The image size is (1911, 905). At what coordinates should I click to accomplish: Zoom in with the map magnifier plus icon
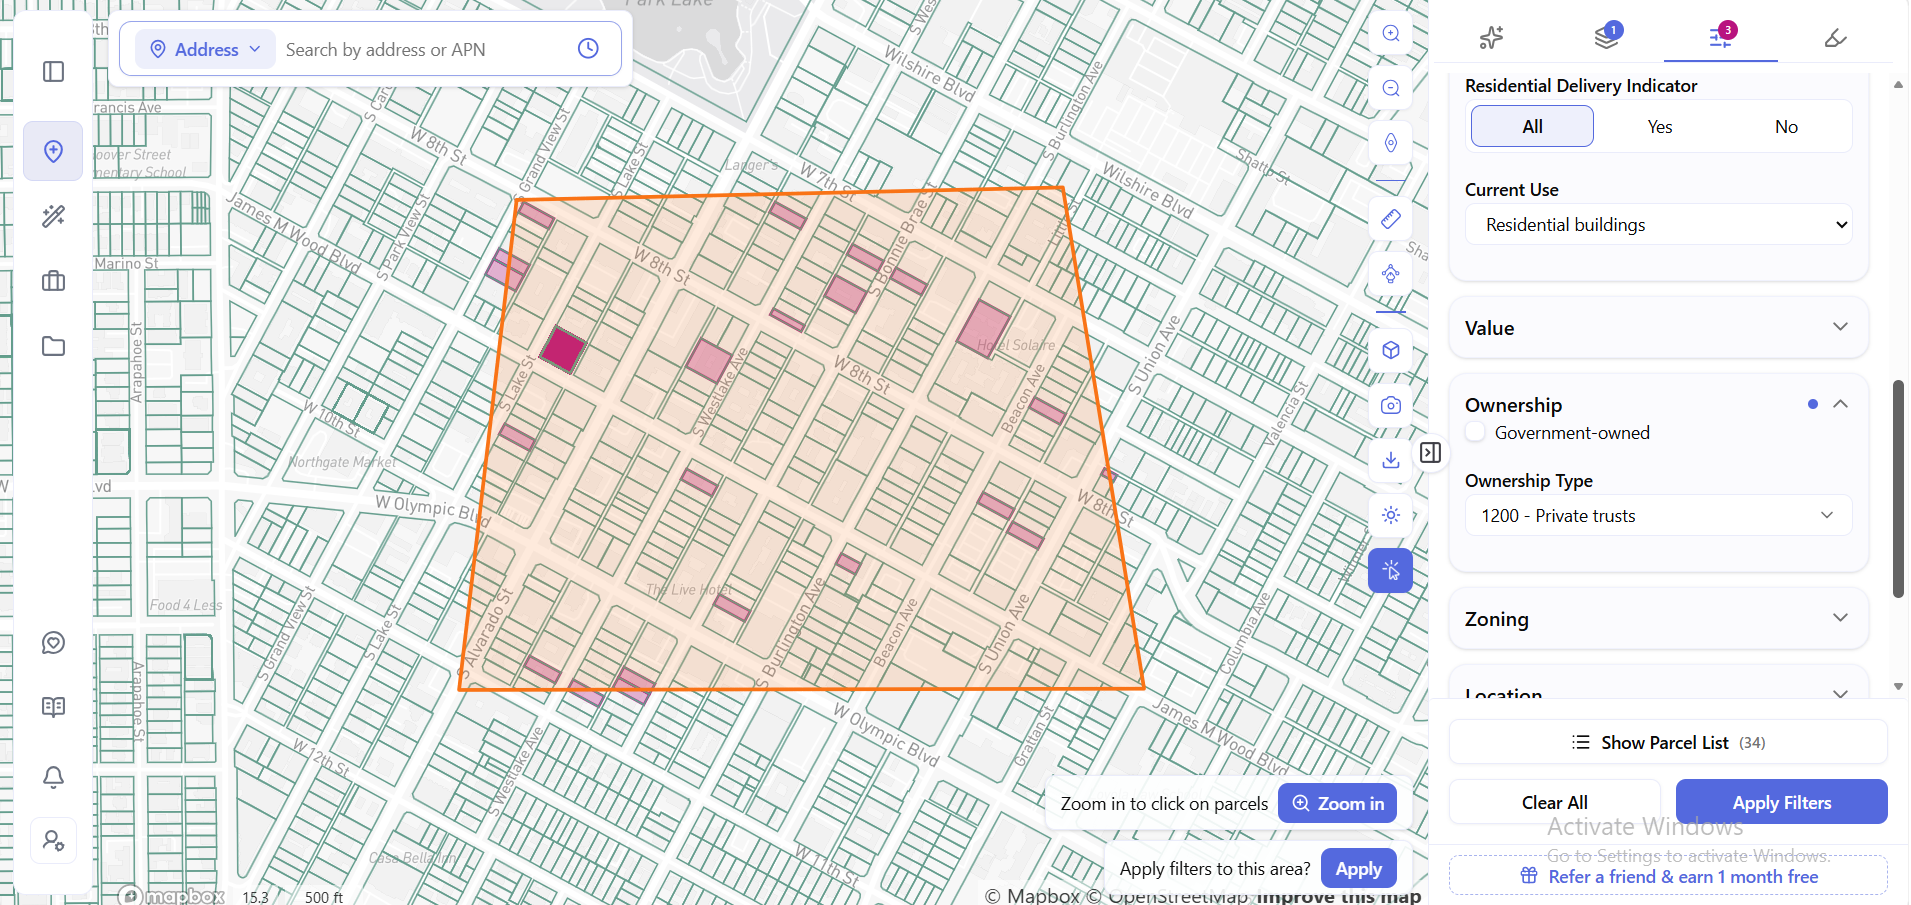pos(1390,33)
